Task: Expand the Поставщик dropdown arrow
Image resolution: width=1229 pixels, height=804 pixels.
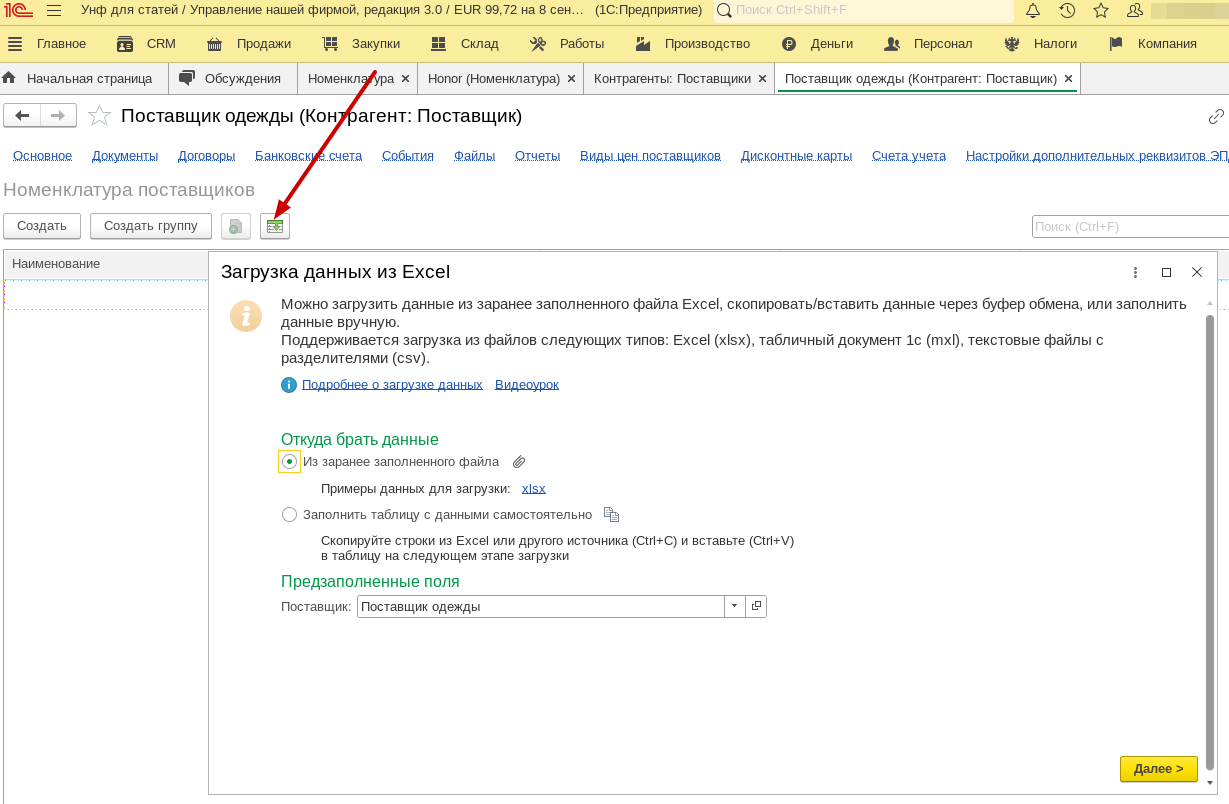Action: pyautogui.click(x=735, y=606)
